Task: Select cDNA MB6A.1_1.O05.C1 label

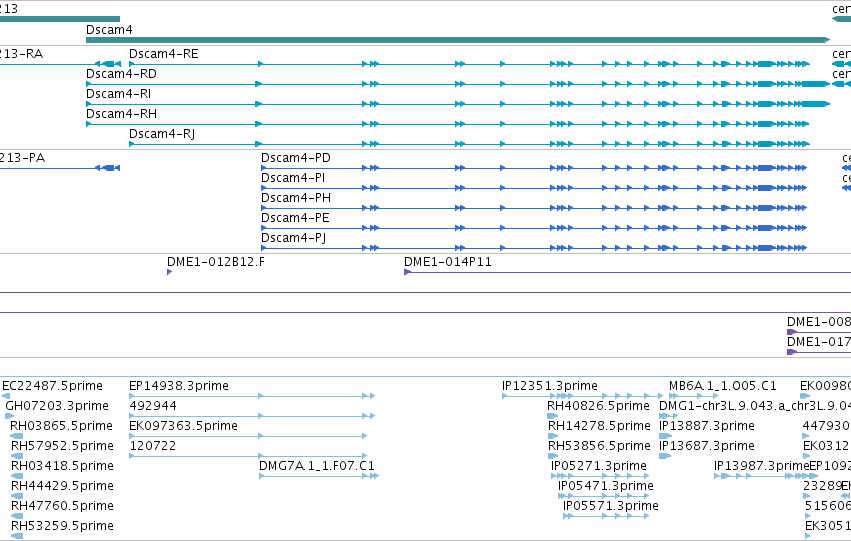Action: coord(722,386)
